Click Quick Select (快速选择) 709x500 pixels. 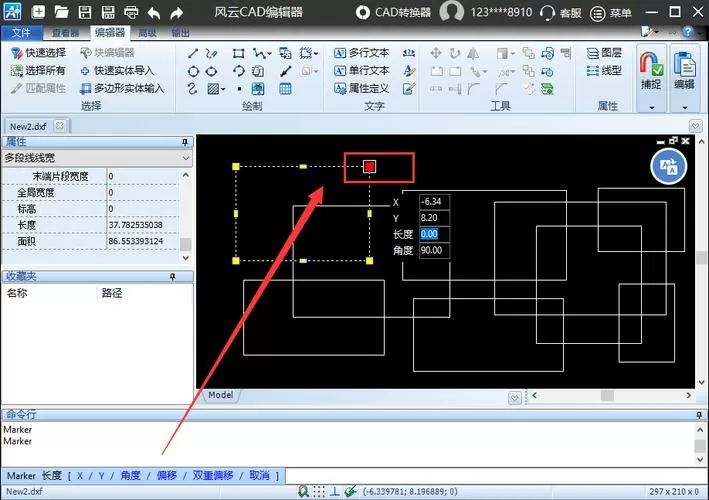[38, 53]
